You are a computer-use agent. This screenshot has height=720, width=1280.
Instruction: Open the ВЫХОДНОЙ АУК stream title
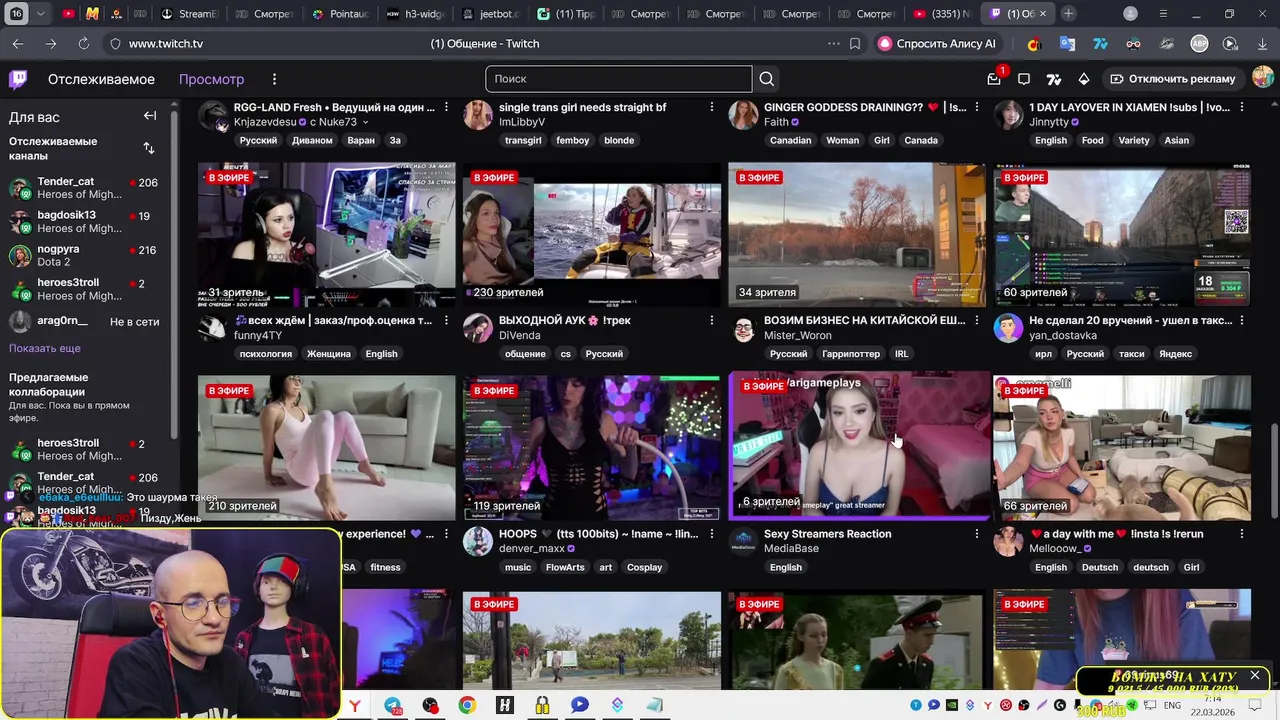(565, 321)
